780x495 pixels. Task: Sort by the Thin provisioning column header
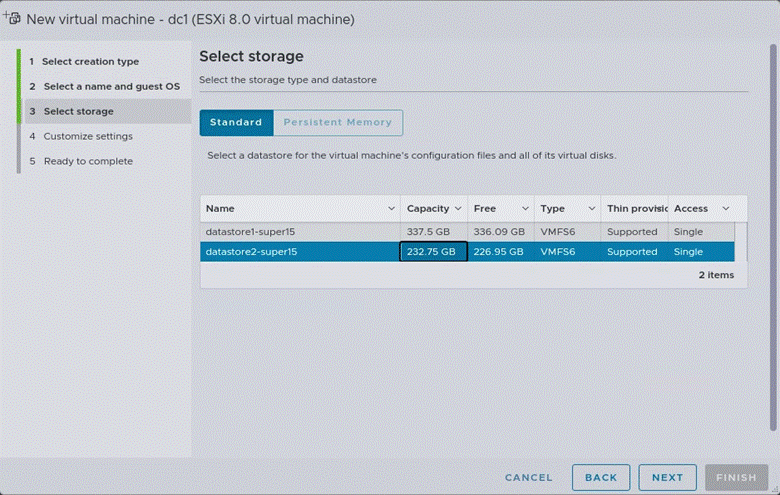[x=637, y=208]
